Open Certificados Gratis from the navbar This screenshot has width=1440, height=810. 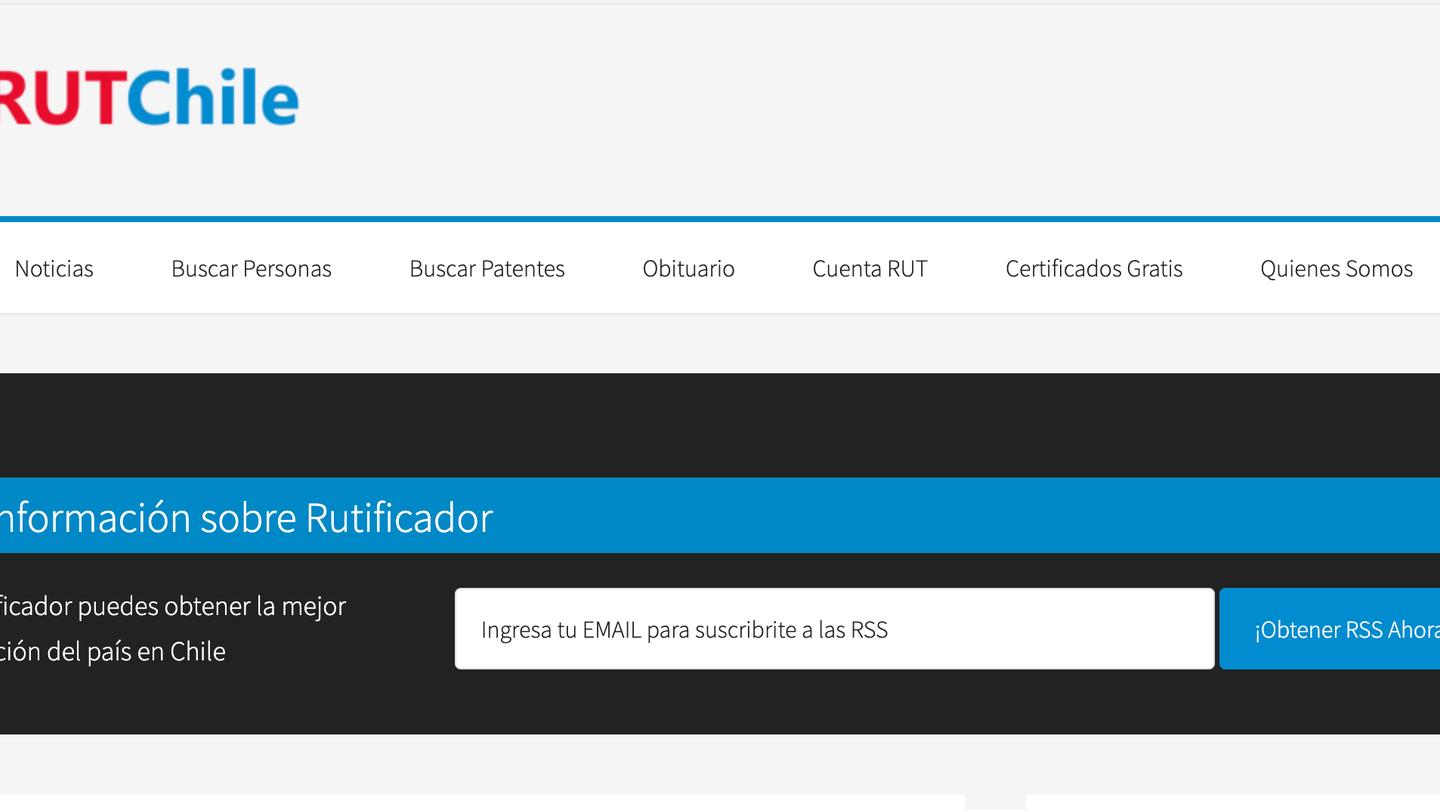coord(1094,268)
